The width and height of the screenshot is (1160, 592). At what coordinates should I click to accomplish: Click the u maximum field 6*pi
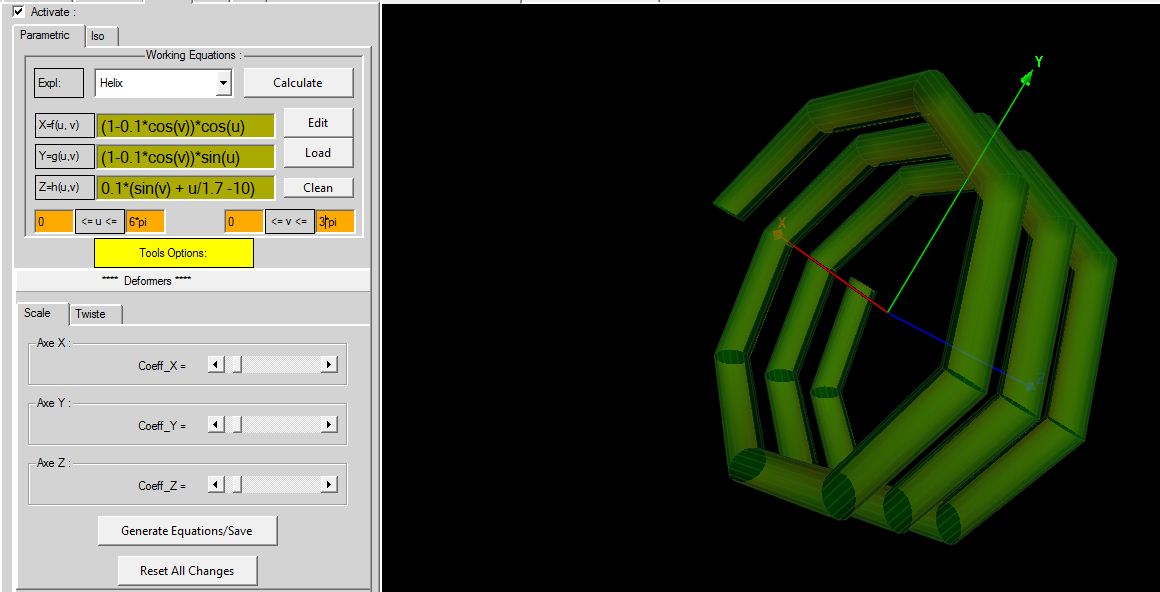[x=145, y=221]
